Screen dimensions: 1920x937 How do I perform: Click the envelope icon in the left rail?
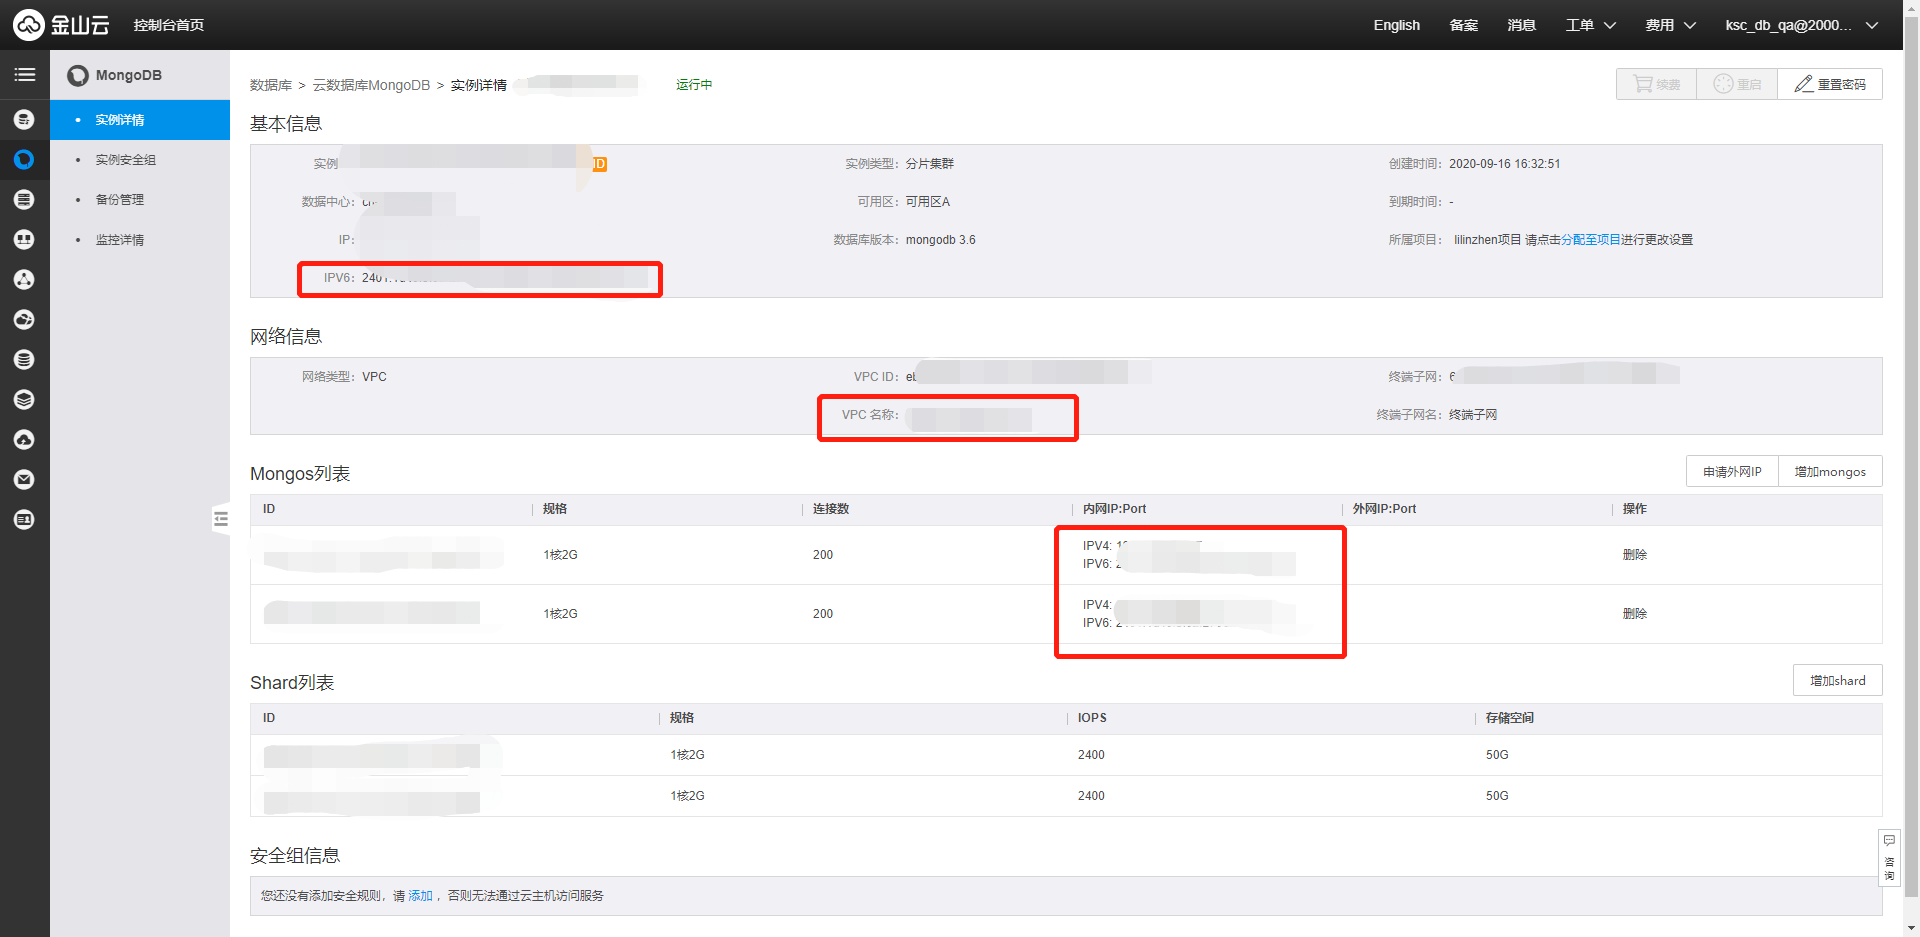click(24, 480)
